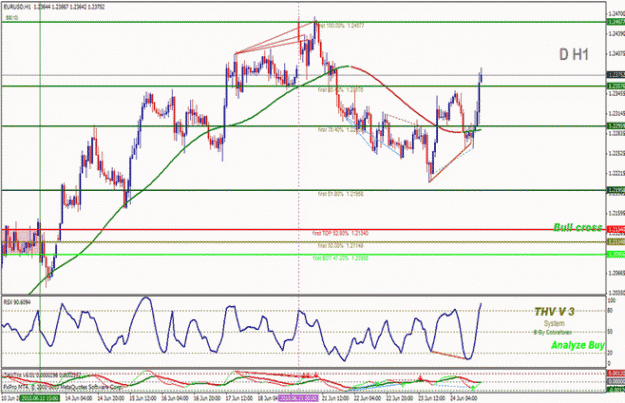Click the 'Analyze Buy' label
The height and width of the screenshot is (403, 625).
(x=578, y=345)
